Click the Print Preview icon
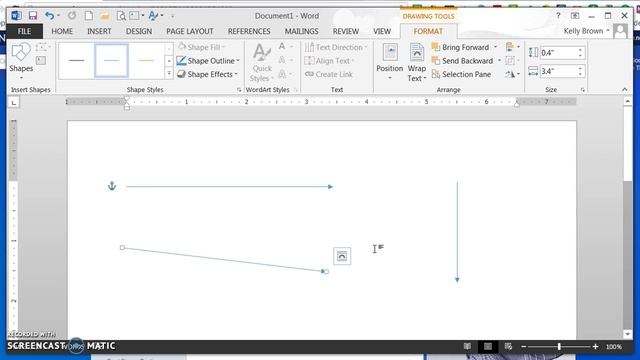Screen dimensions: 640x360 tap(121, 16)
